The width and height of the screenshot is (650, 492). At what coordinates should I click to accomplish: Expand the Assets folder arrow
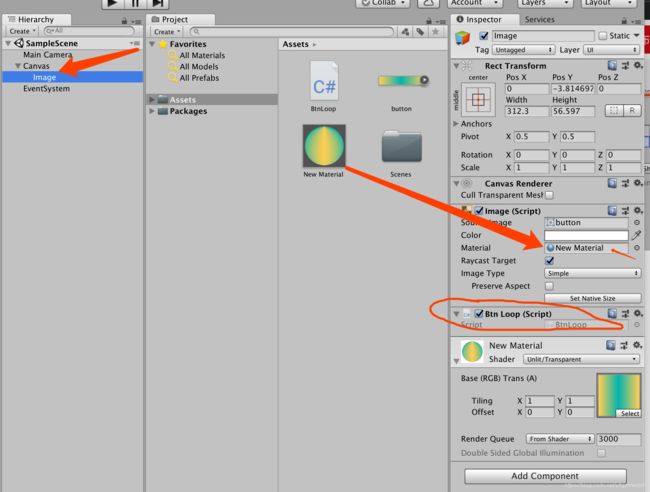[152, 99]
